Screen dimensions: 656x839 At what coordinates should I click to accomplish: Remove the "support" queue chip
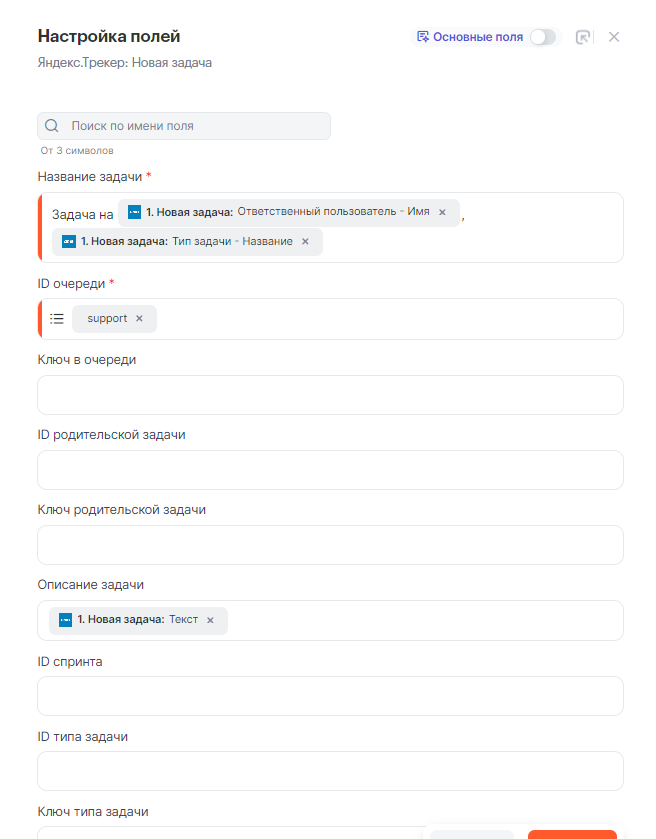(139, 318)
